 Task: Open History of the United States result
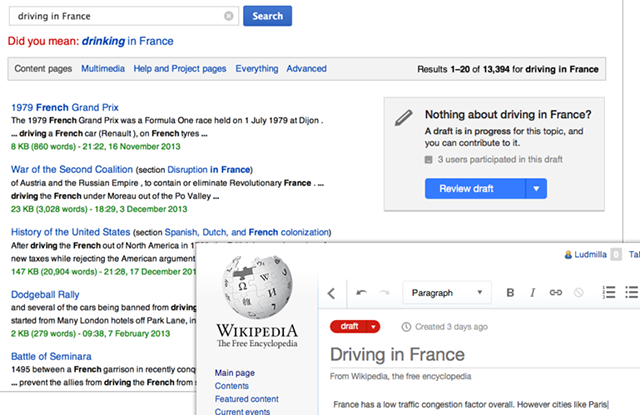click(70, 232)
